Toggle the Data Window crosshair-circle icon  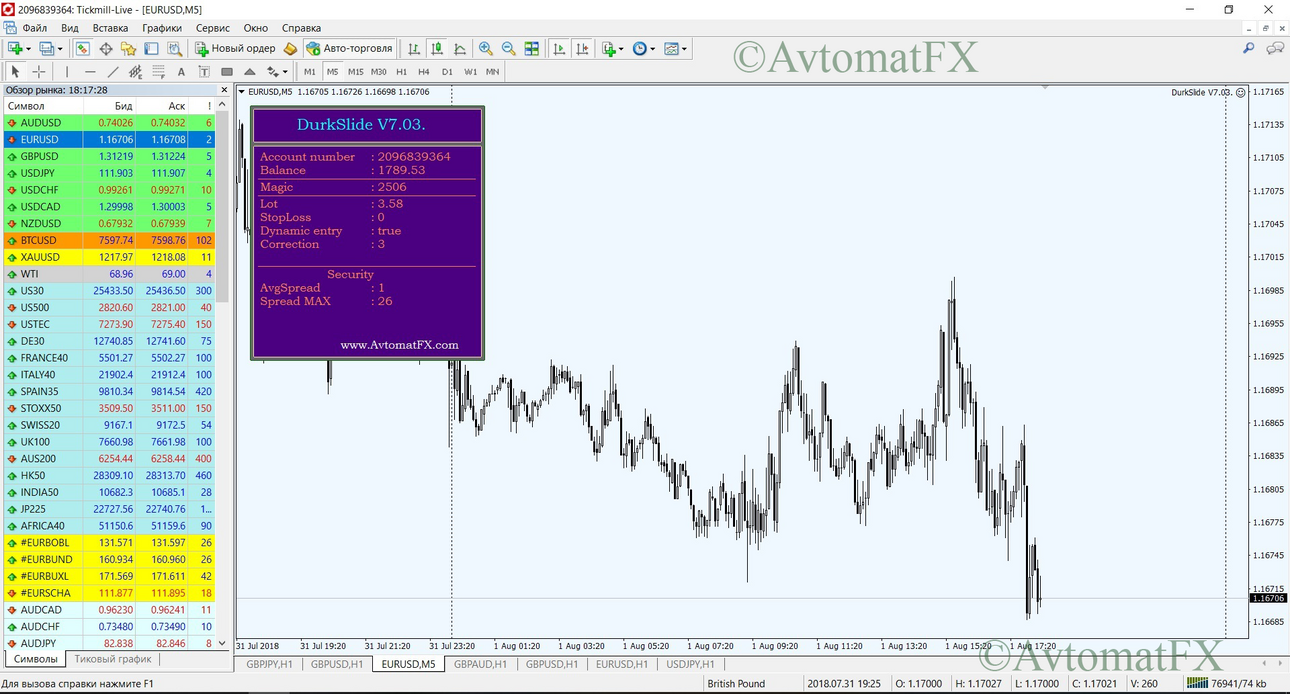(105, 48)
